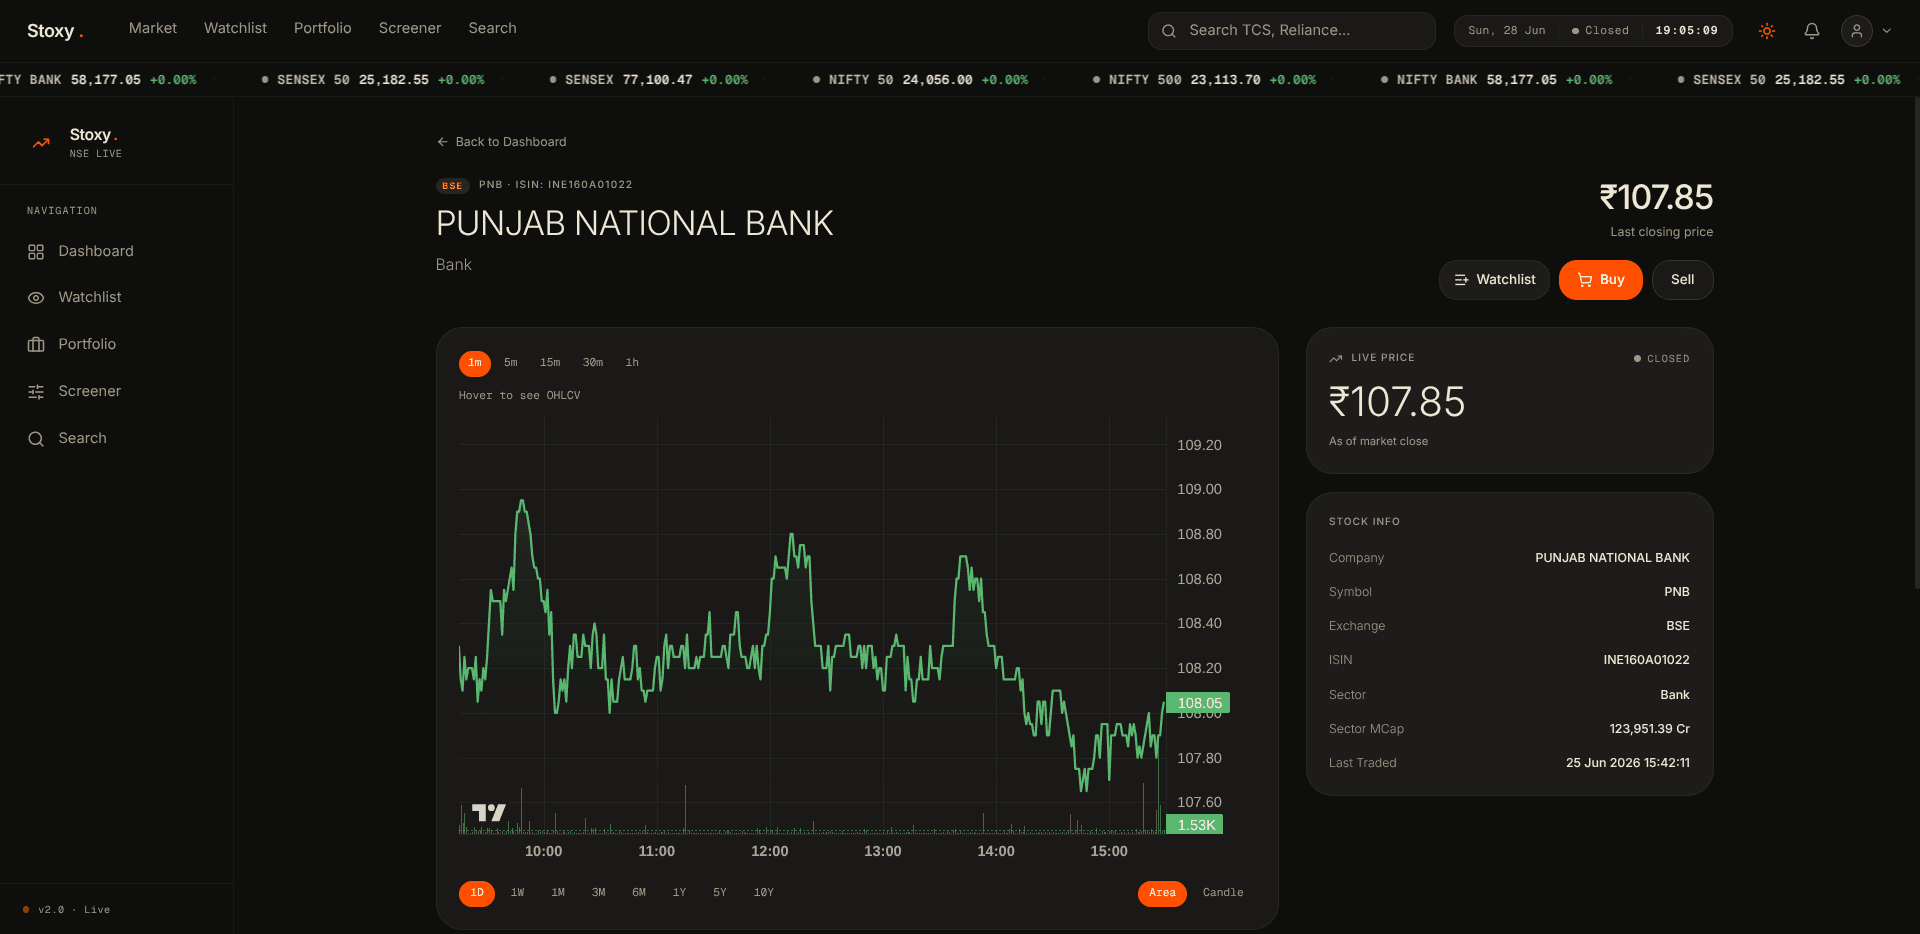Click the Screener sliders icon in sidebar

pos(36,392)
